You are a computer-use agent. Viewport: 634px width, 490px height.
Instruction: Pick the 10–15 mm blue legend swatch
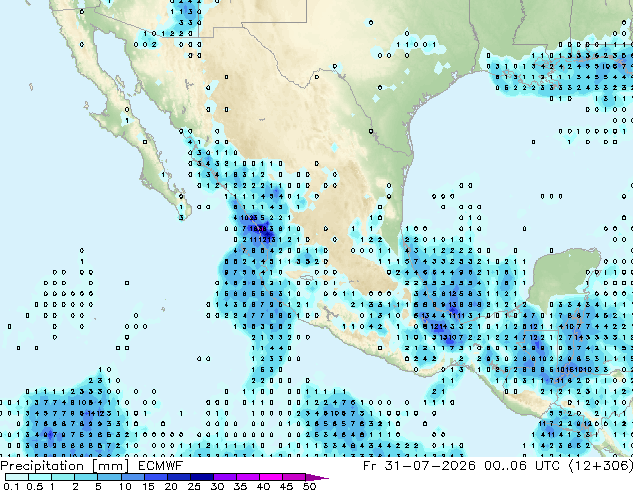[133, 477]
